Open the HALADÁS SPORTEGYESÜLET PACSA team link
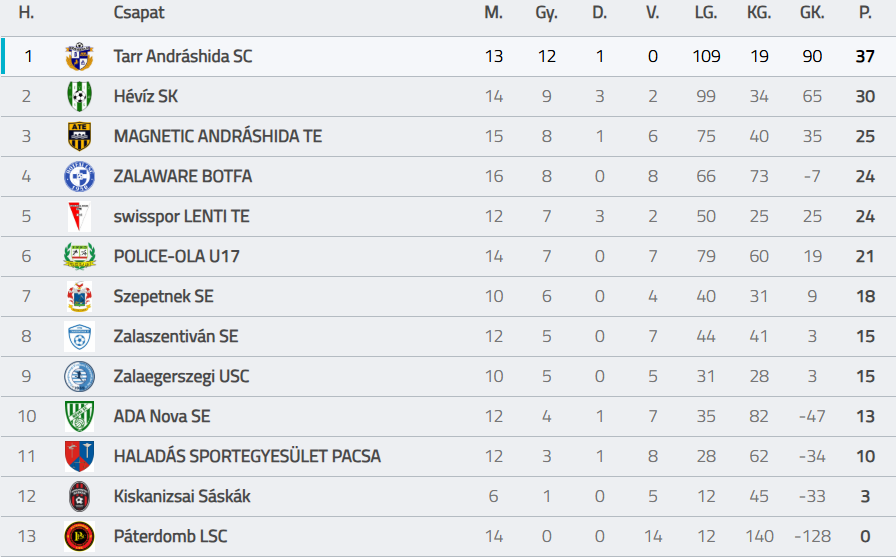This screenshot has width=896, height=557. pyautogui.click(x=247, y=457)
